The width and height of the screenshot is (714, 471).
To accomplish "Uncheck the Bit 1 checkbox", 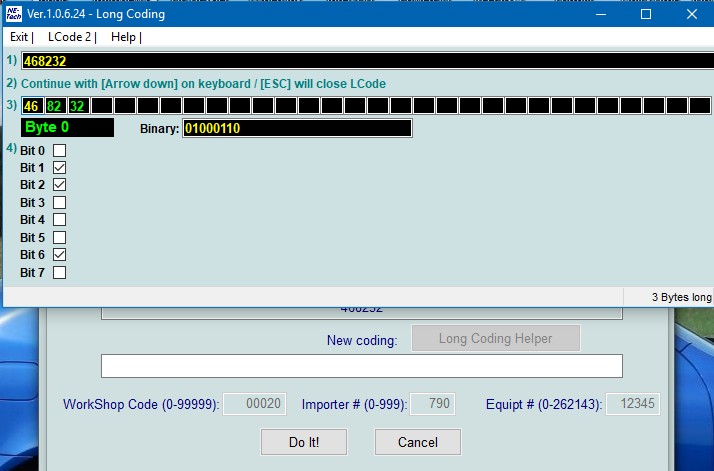I will pyautogui.click(x=59, y=168).
